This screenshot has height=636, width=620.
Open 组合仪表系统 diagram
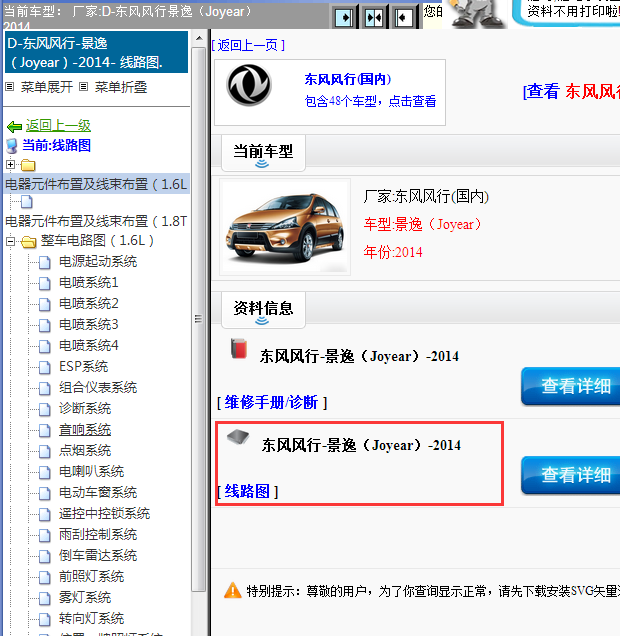[98, 387]
